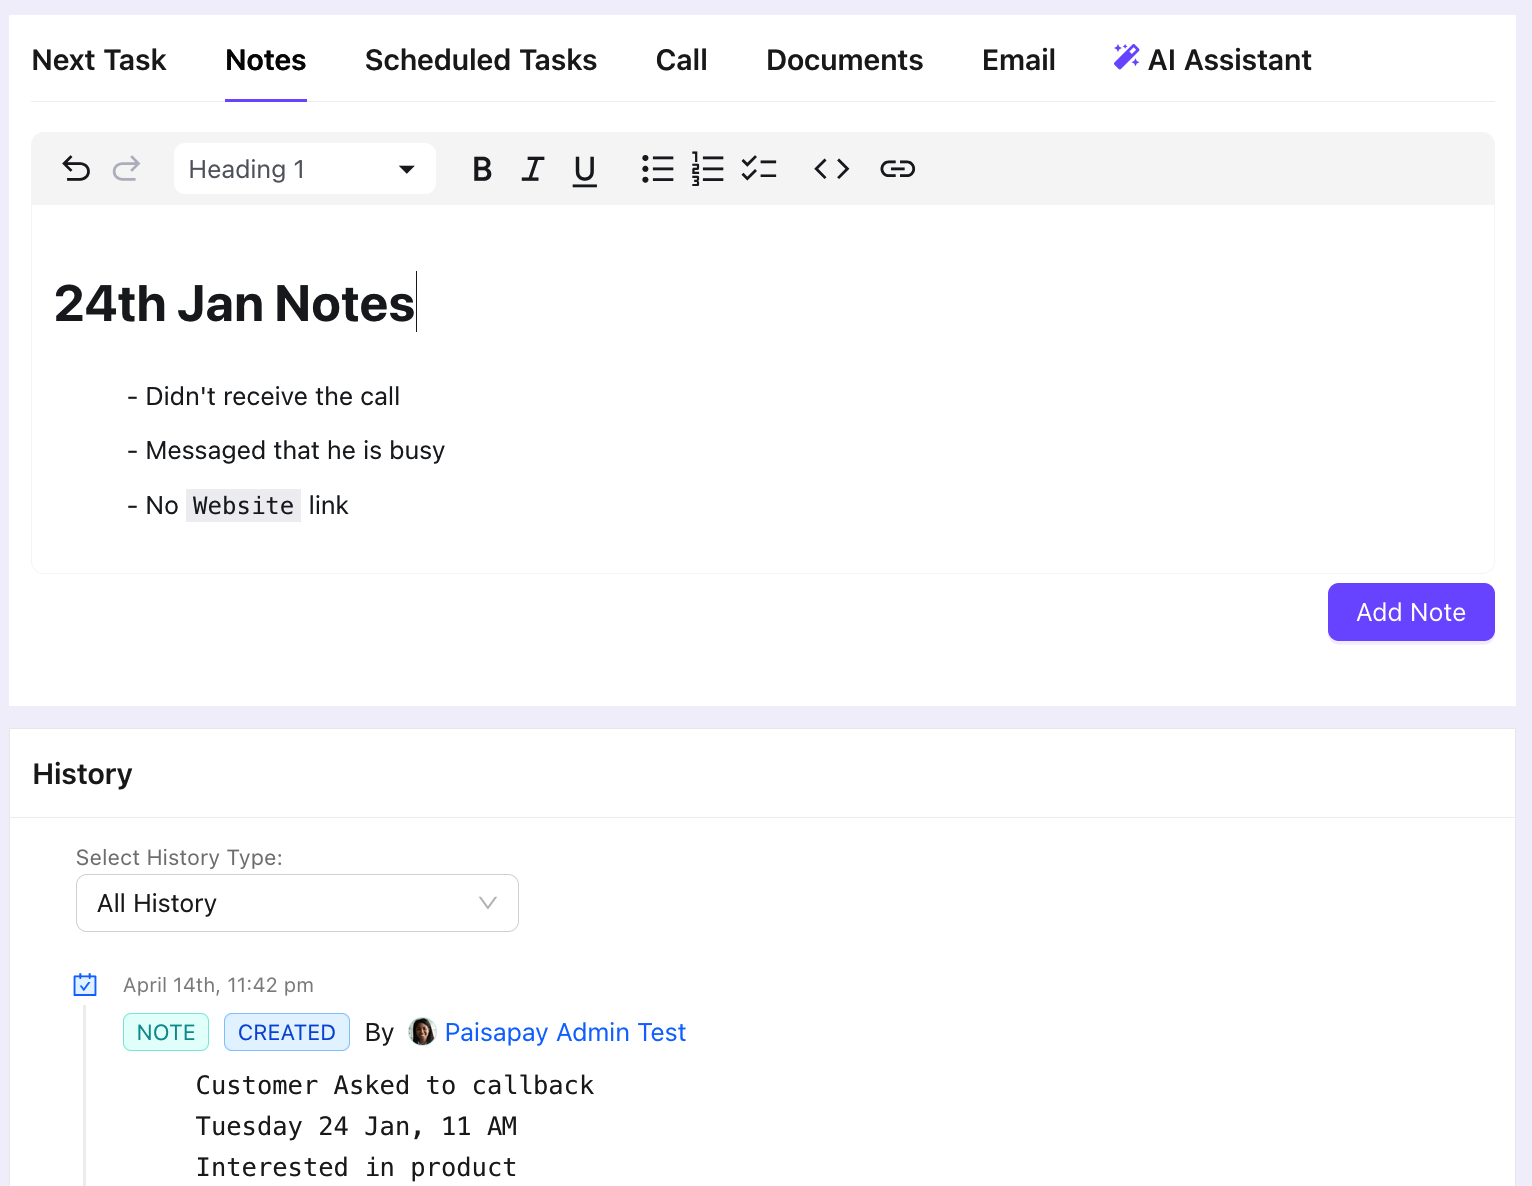1532x1186 pixels.
Task: Insert a hyperlink with link icon
Action: [897, 169]
